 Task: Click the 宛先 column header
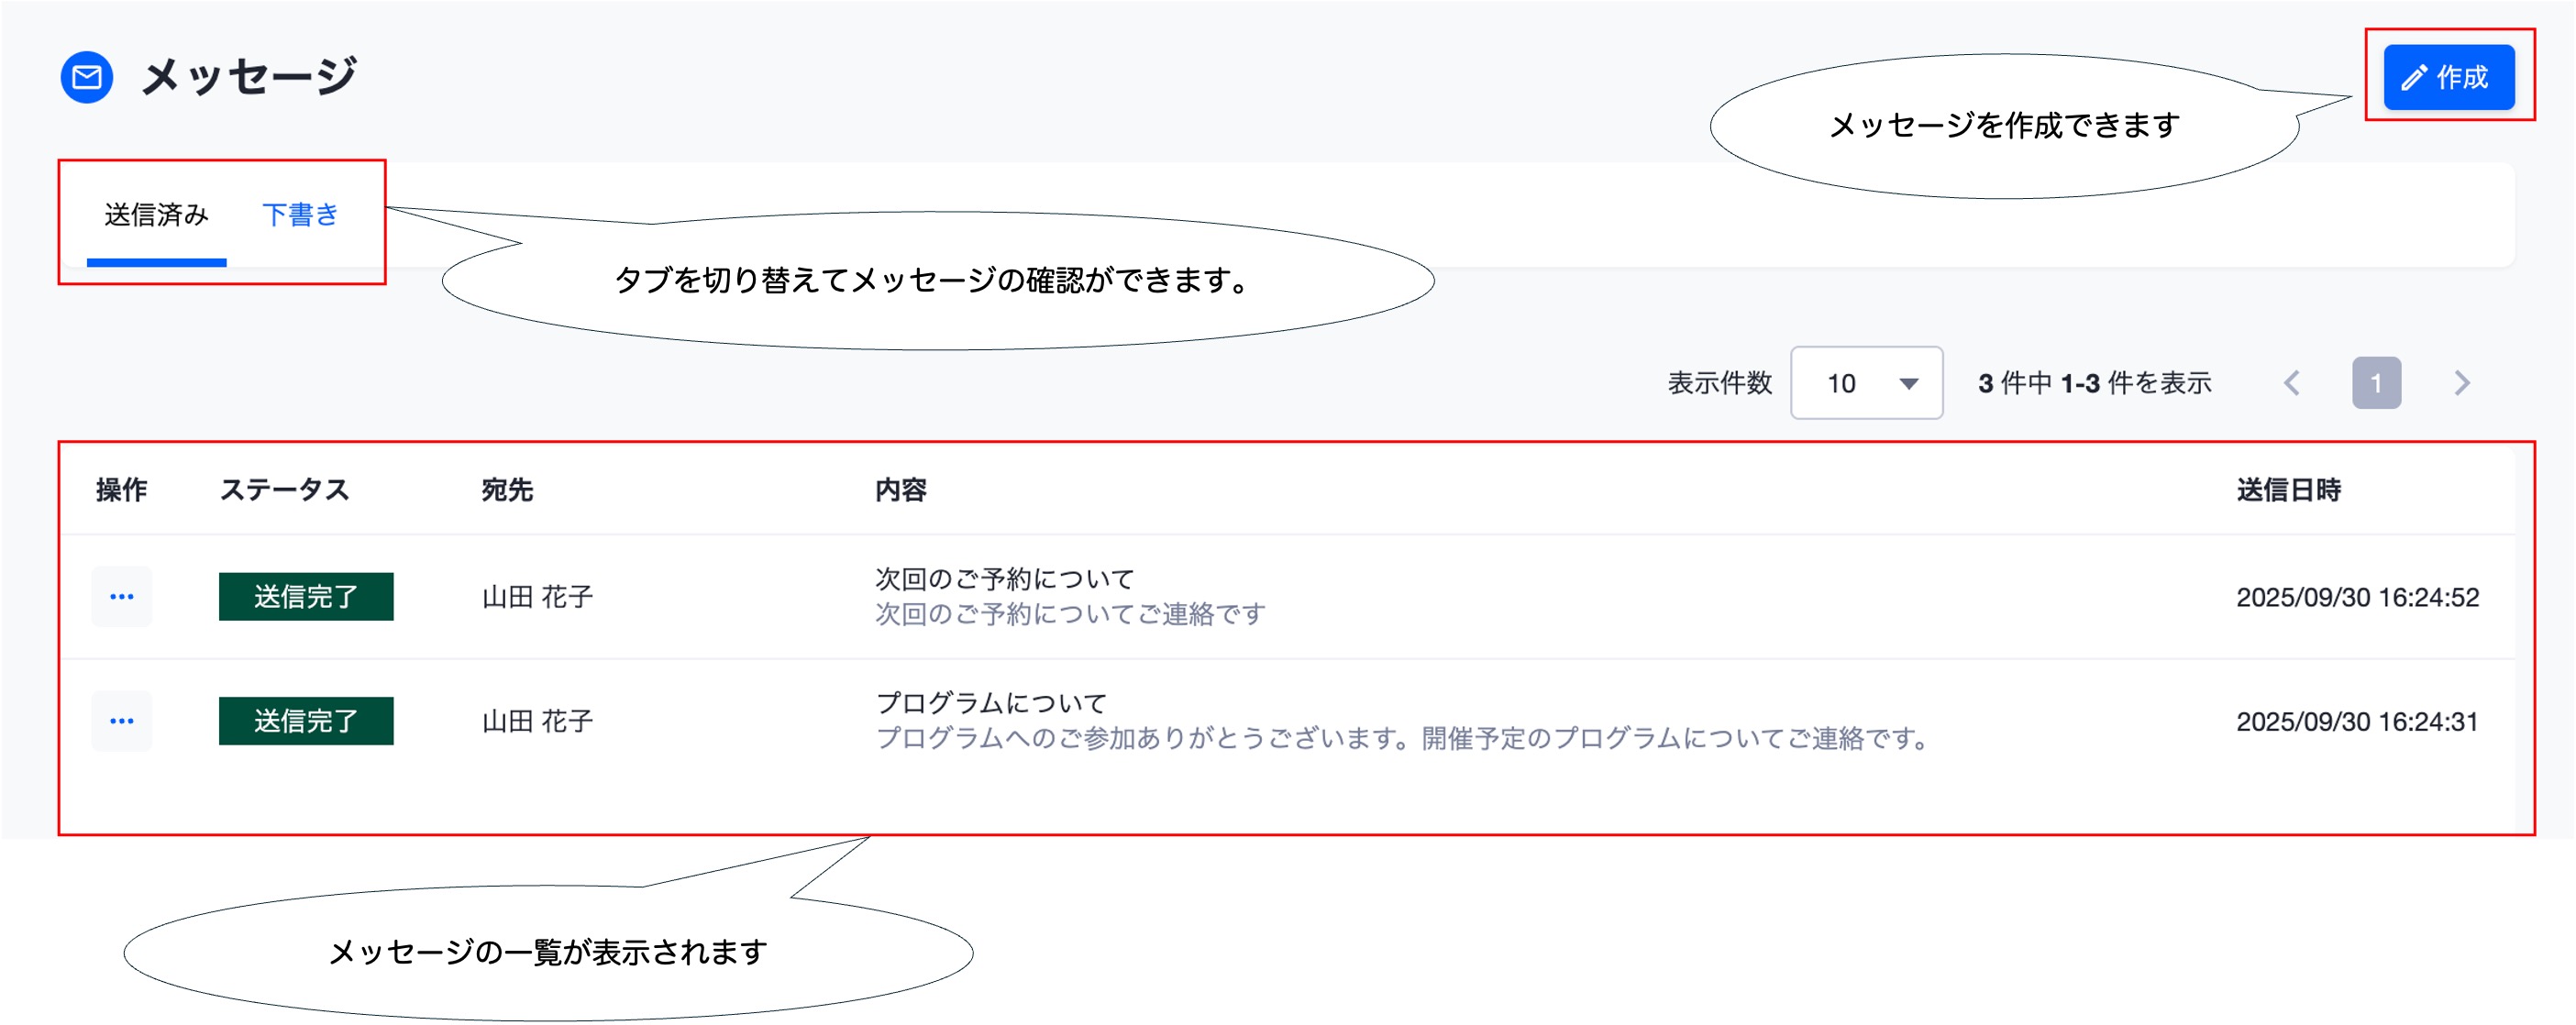[508, 490]
